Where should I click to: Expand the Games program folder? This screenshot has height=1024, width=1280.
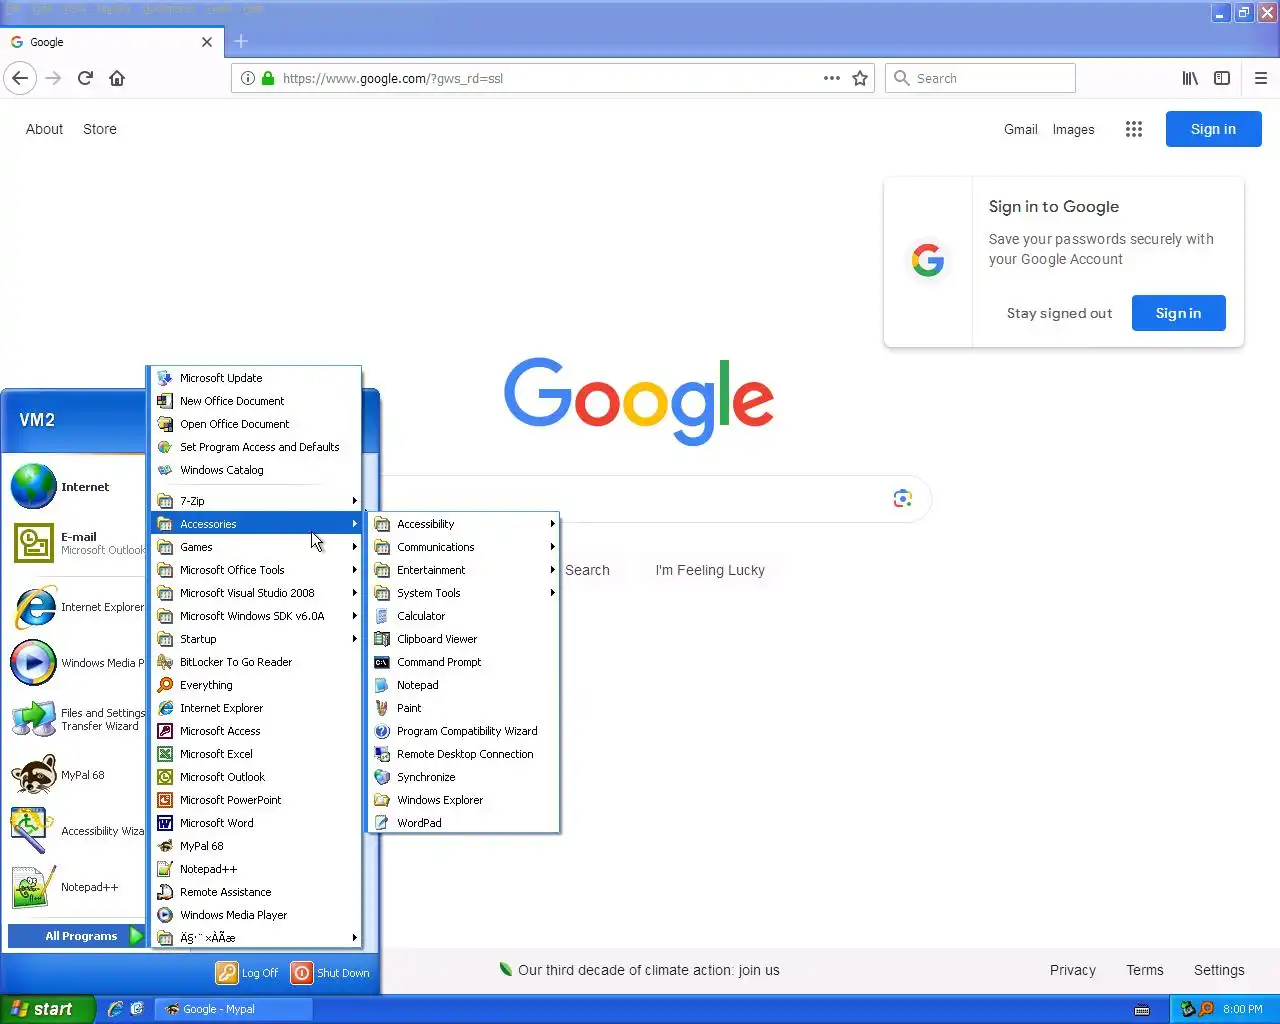click(x=256, y=547)
